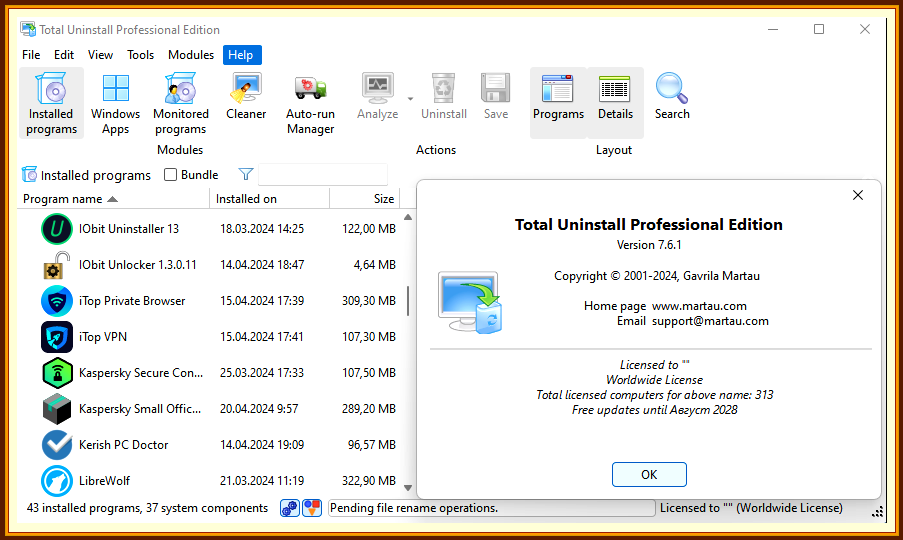Click the About dialog computer logo
Viewport: 903px width, 540px height.
pyautogui.click(x=470, y=302)
